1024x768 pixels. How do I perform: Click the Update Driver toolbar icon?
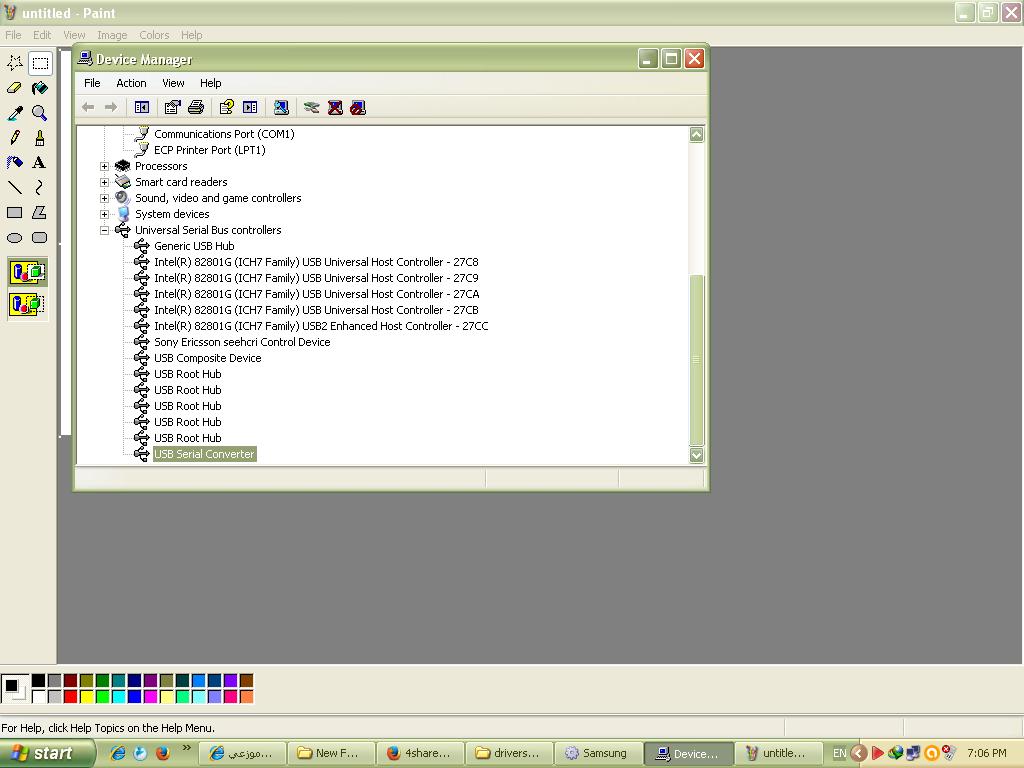click(312, 107)
